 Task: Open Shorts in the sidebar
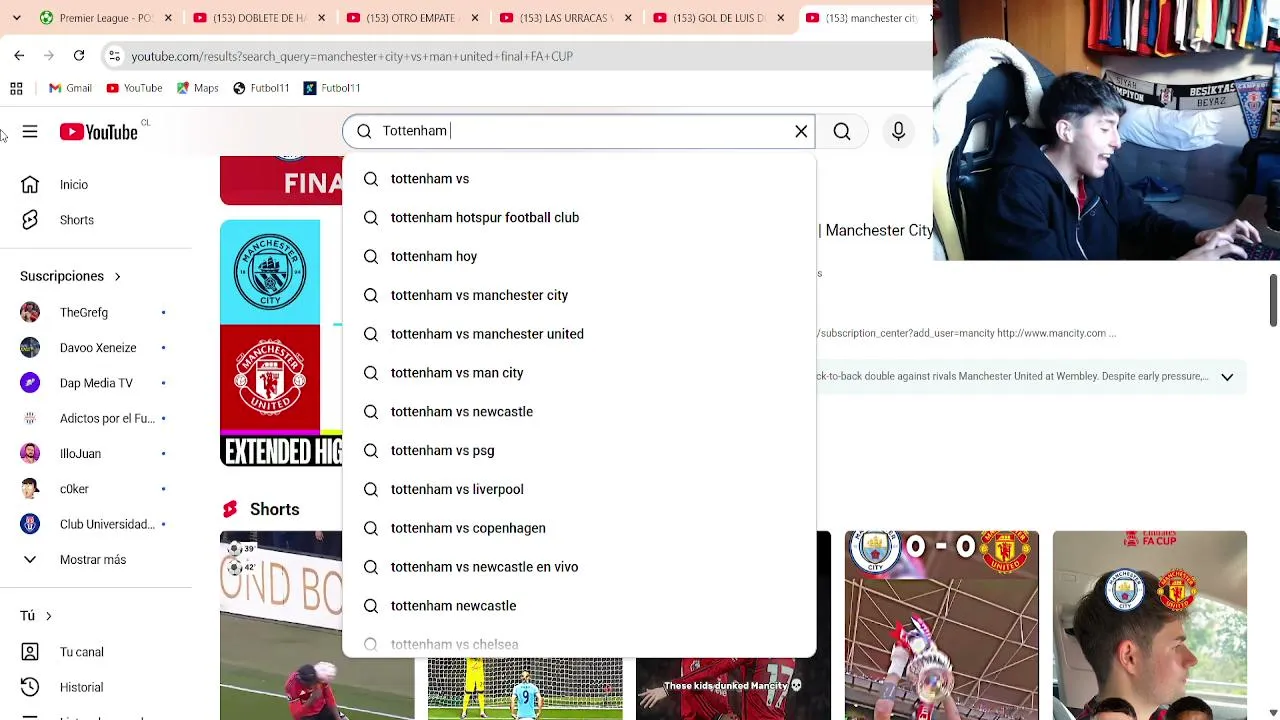[x=97, y=220]
